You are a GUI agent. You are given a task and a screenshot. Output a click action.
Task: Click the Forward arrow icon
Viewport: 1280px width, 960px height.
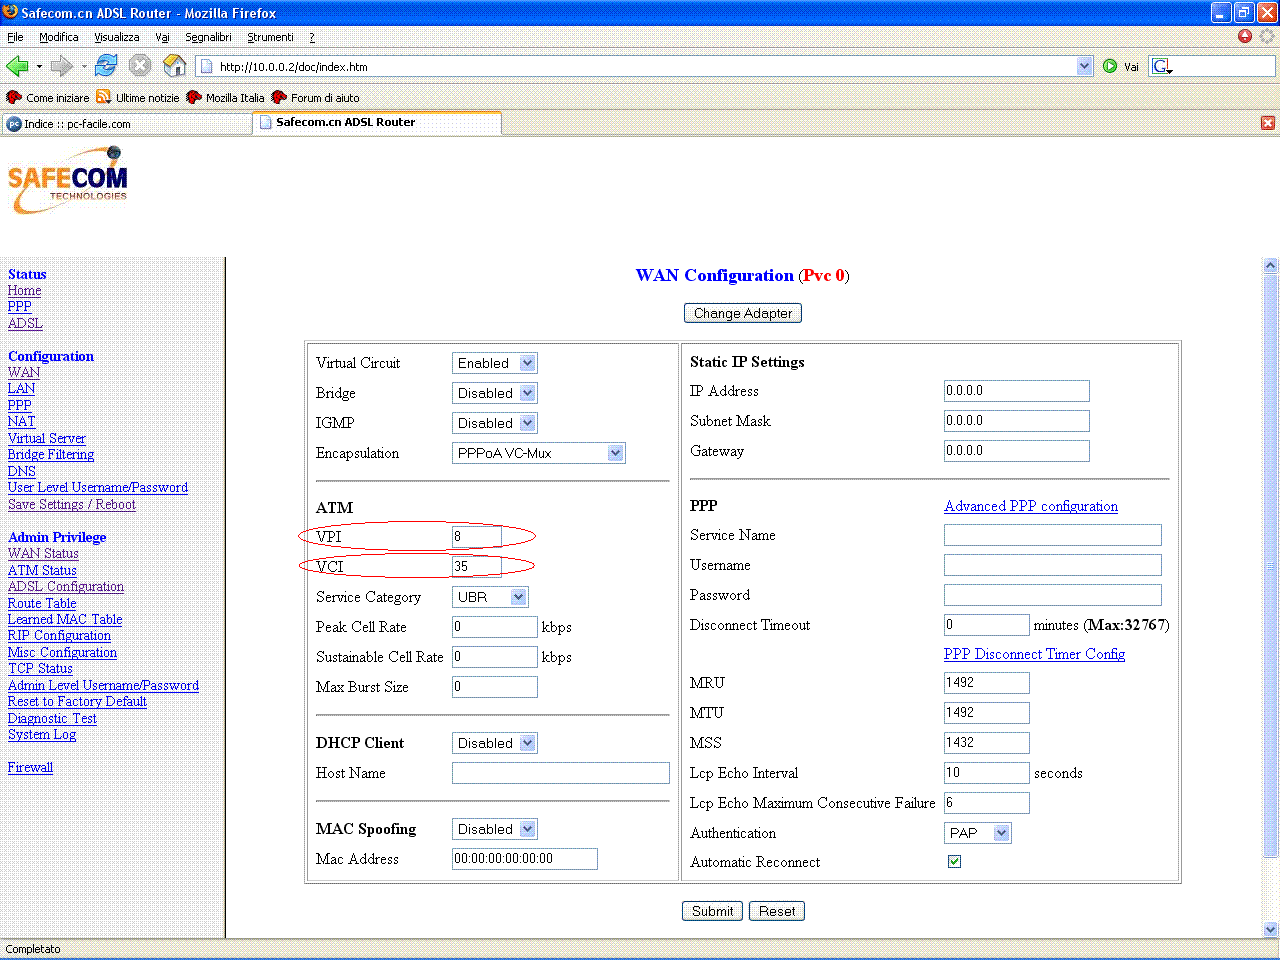(62, 66)
